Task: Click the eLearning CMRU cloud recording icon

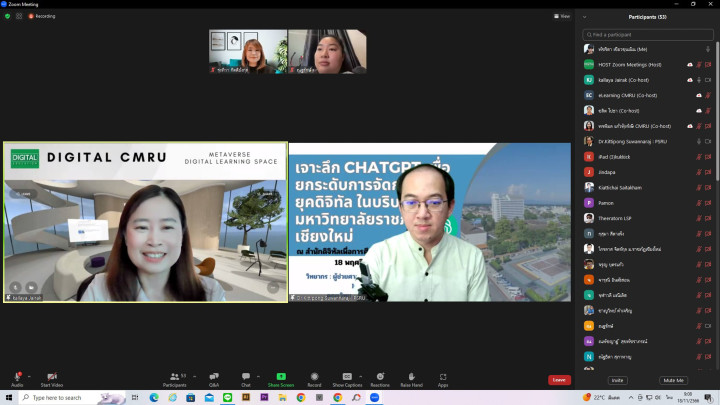Action: [x=699, y=96]
